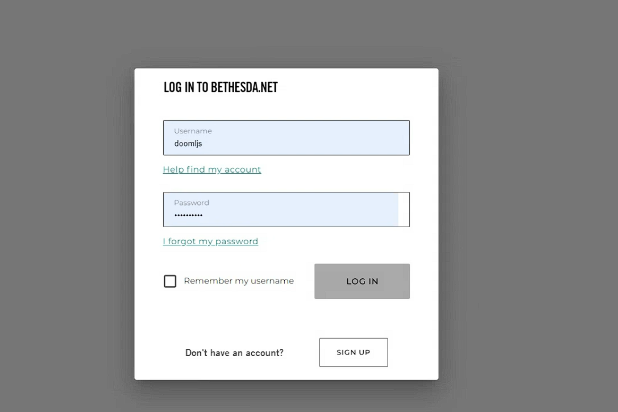
Task: Click the SIGN UP button
Action: (354, 352)
